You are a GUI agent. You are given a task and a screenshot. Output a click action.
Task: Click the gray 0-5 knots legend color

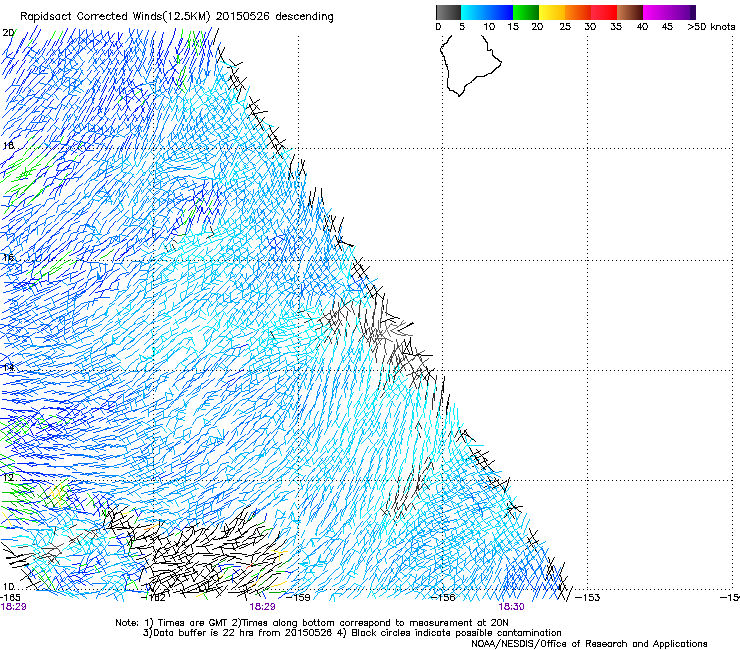point(448,12)
